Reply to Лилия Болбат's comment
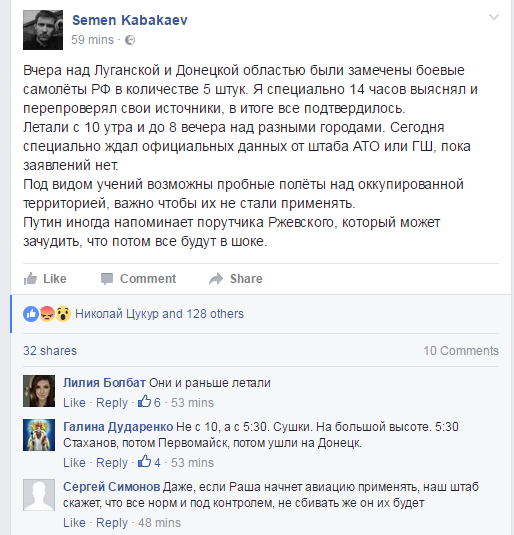Image resolution: width=514 pixels, height=535 pixels. coord(112,403)
